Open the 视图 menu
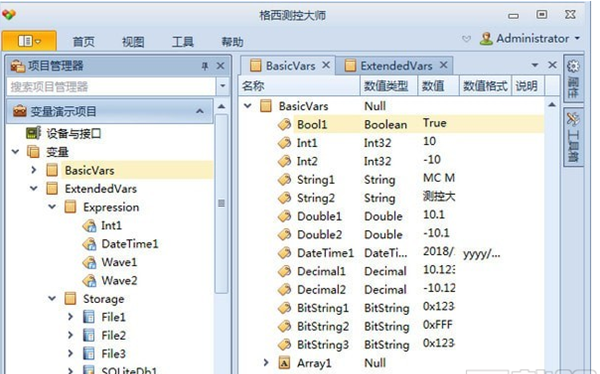Screen dimensions: 600x374 [133, 41]
